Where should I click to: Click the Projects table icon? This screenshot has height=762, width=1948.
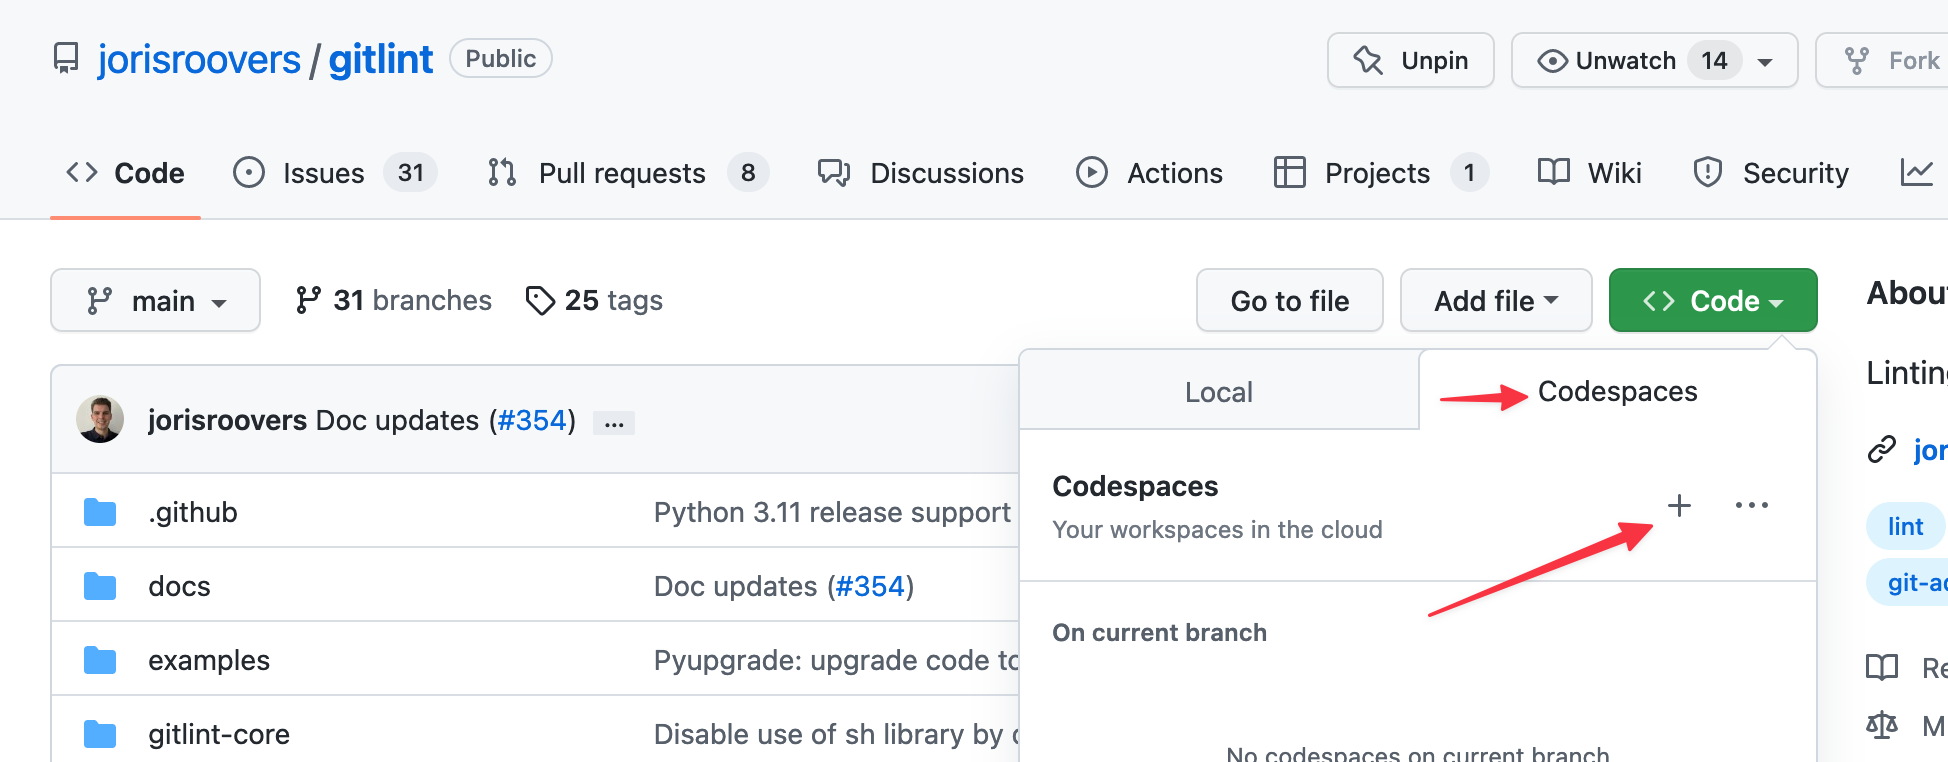pos(1290,173)
